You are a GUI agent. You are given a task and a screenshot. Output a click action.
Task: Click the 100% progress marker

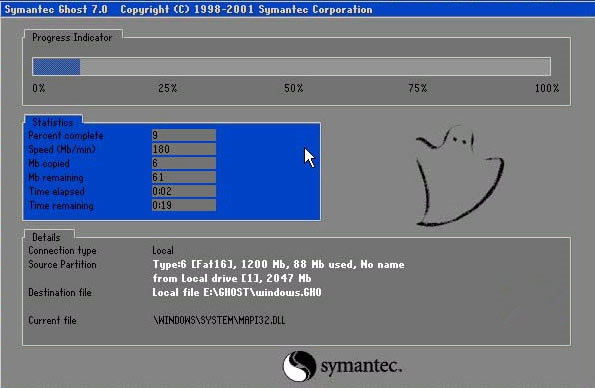coord(547,88)
